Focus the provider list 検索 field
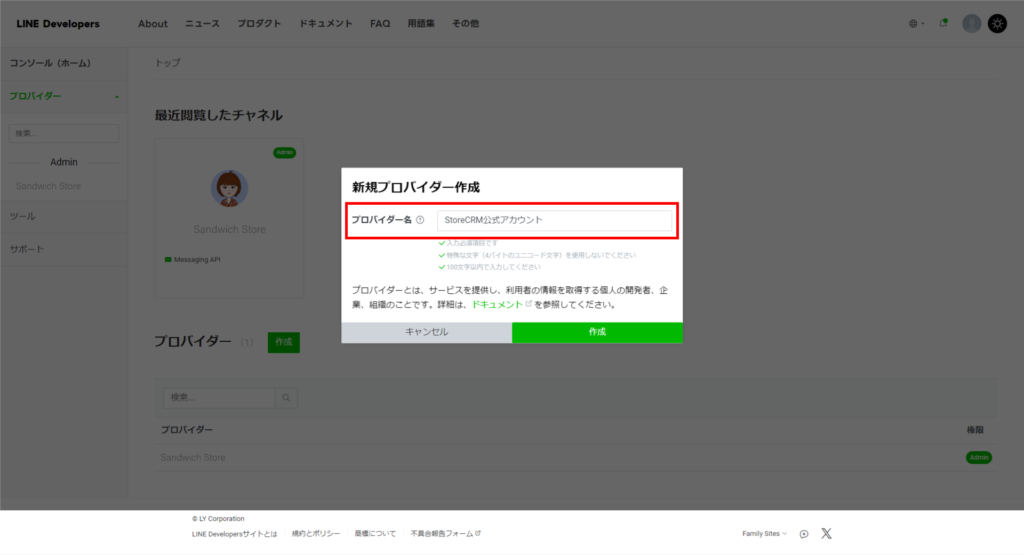Screen dimensions: 1024x555 click(x=219, y=397)
